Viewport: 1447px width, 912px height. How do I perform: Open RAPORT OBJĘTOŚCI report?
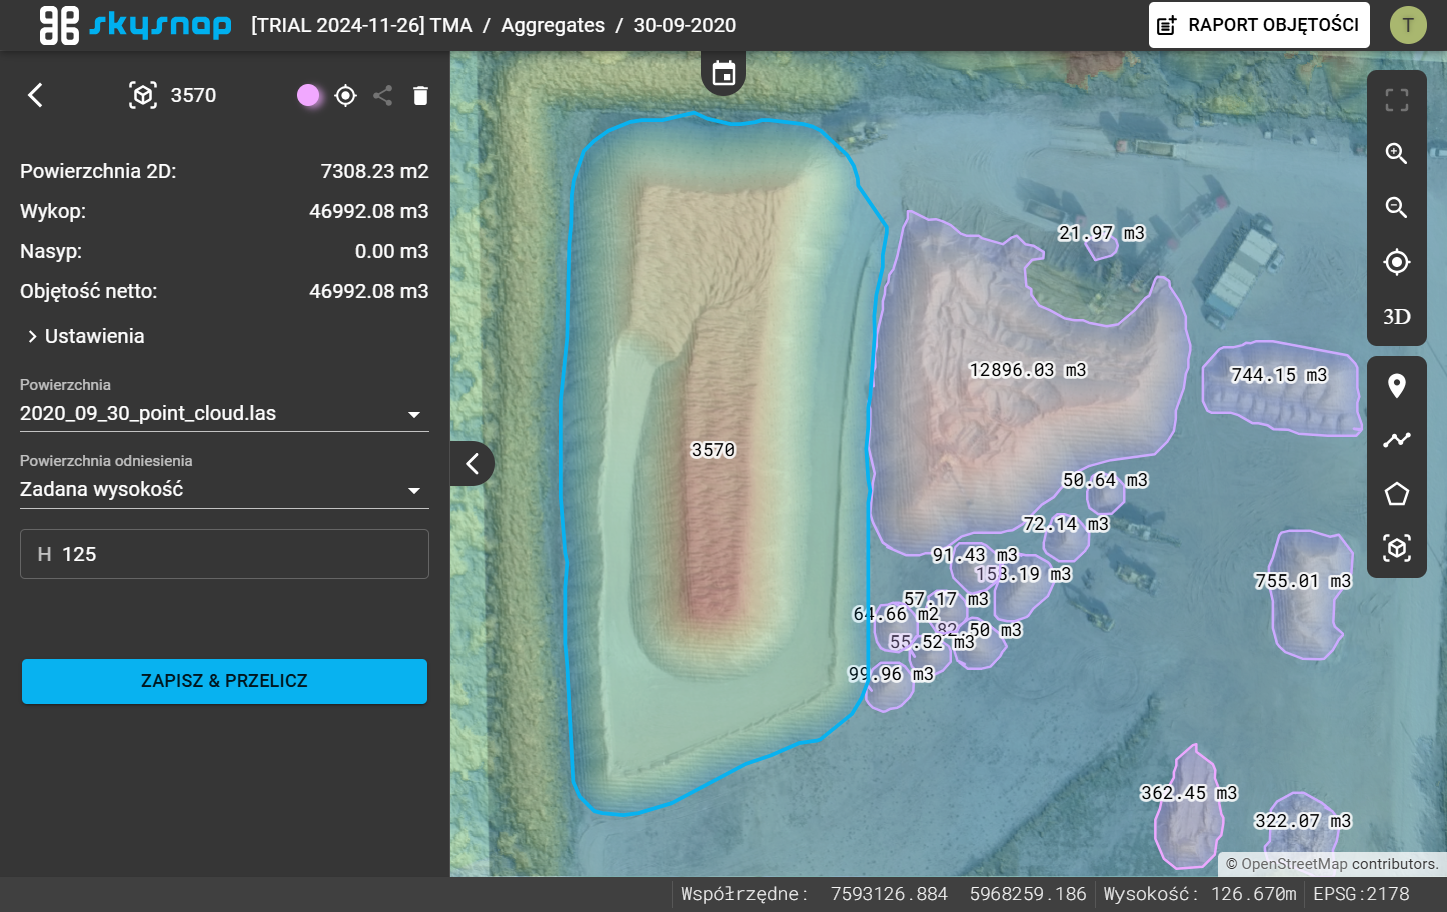point(1259,25)
